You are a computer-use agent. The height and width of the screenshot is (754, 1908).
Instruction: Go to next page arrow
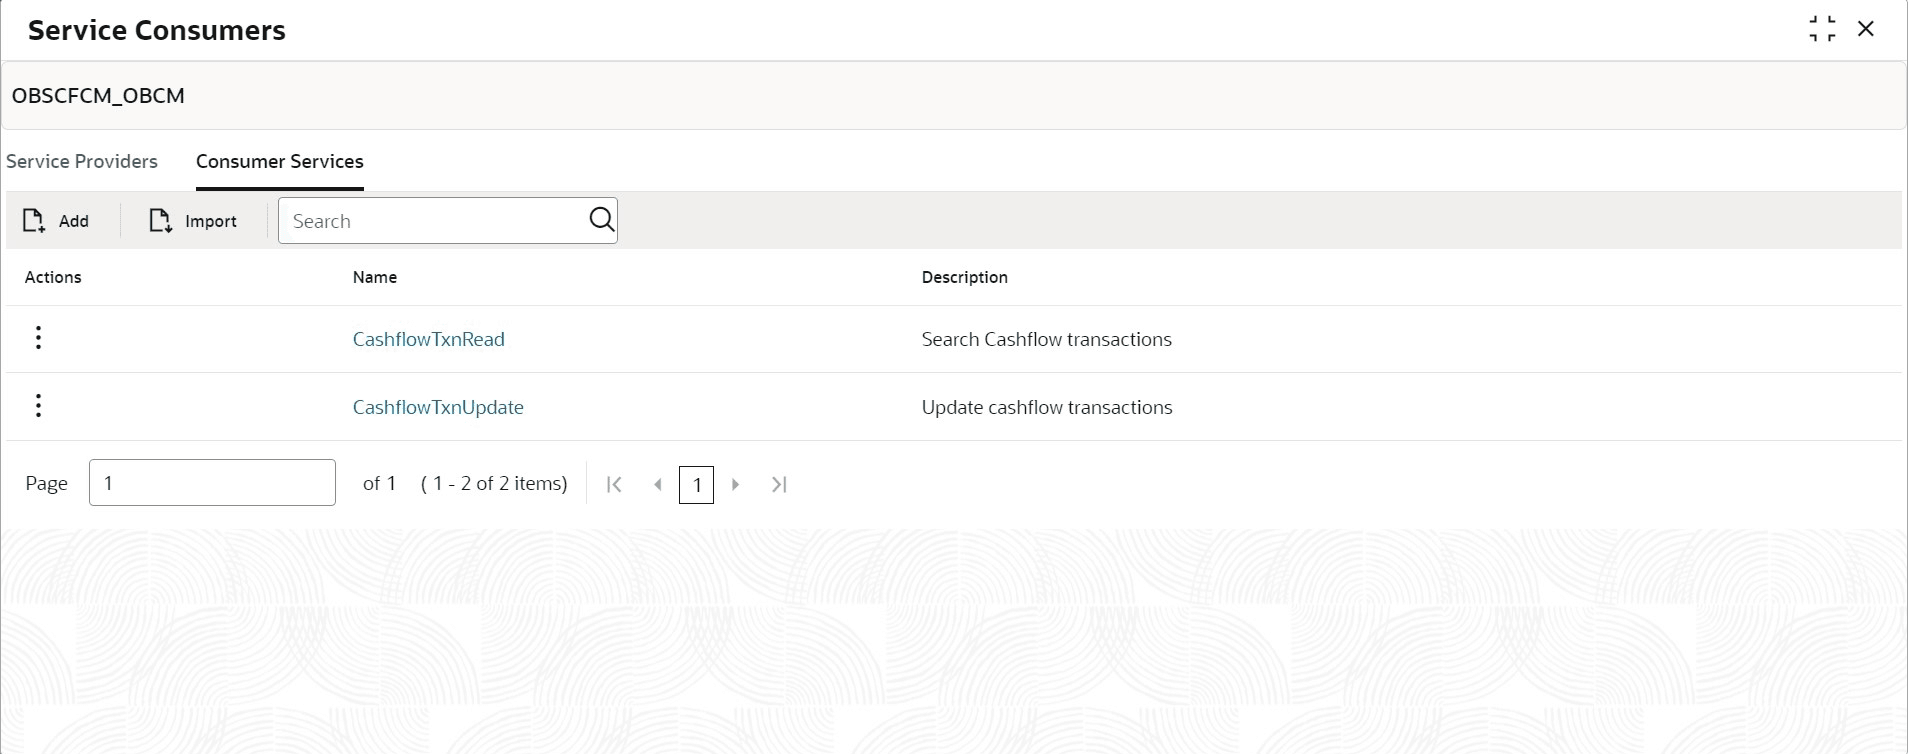click(x=736, y=485)
